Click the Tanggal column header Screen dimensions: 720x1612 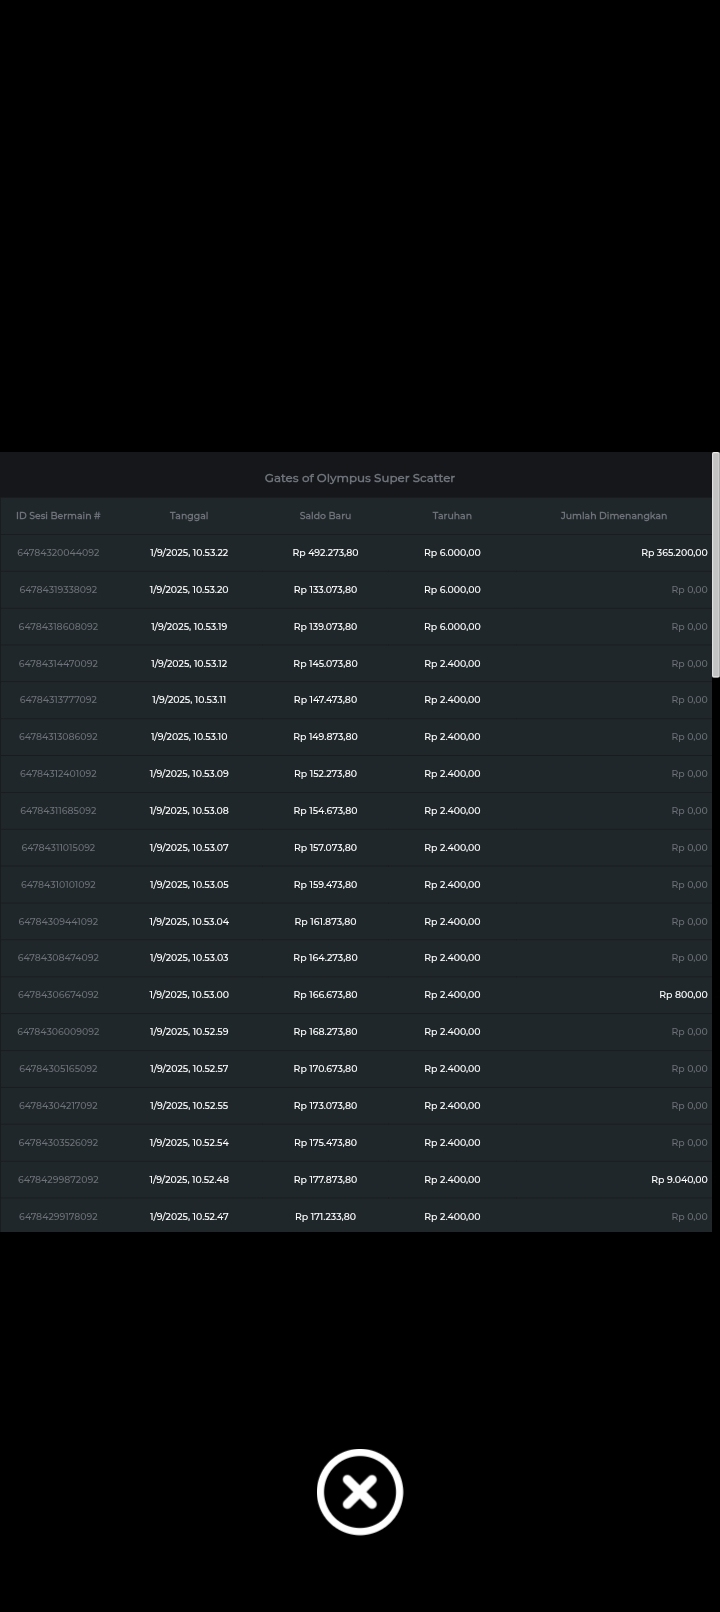[x=189, y=516]
